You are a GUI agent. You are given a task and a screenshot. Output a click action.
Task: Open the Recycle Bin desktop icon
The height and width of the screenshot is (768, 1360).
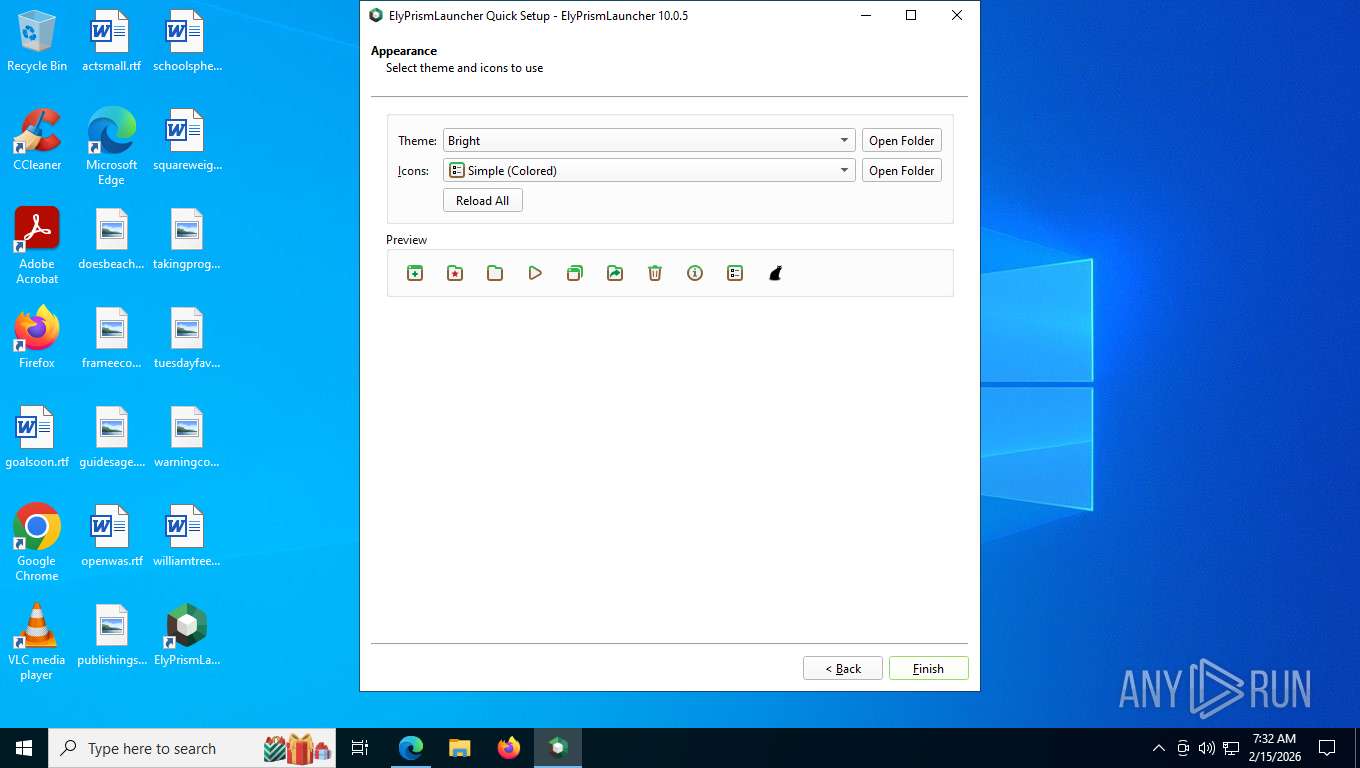pos(37,42)
